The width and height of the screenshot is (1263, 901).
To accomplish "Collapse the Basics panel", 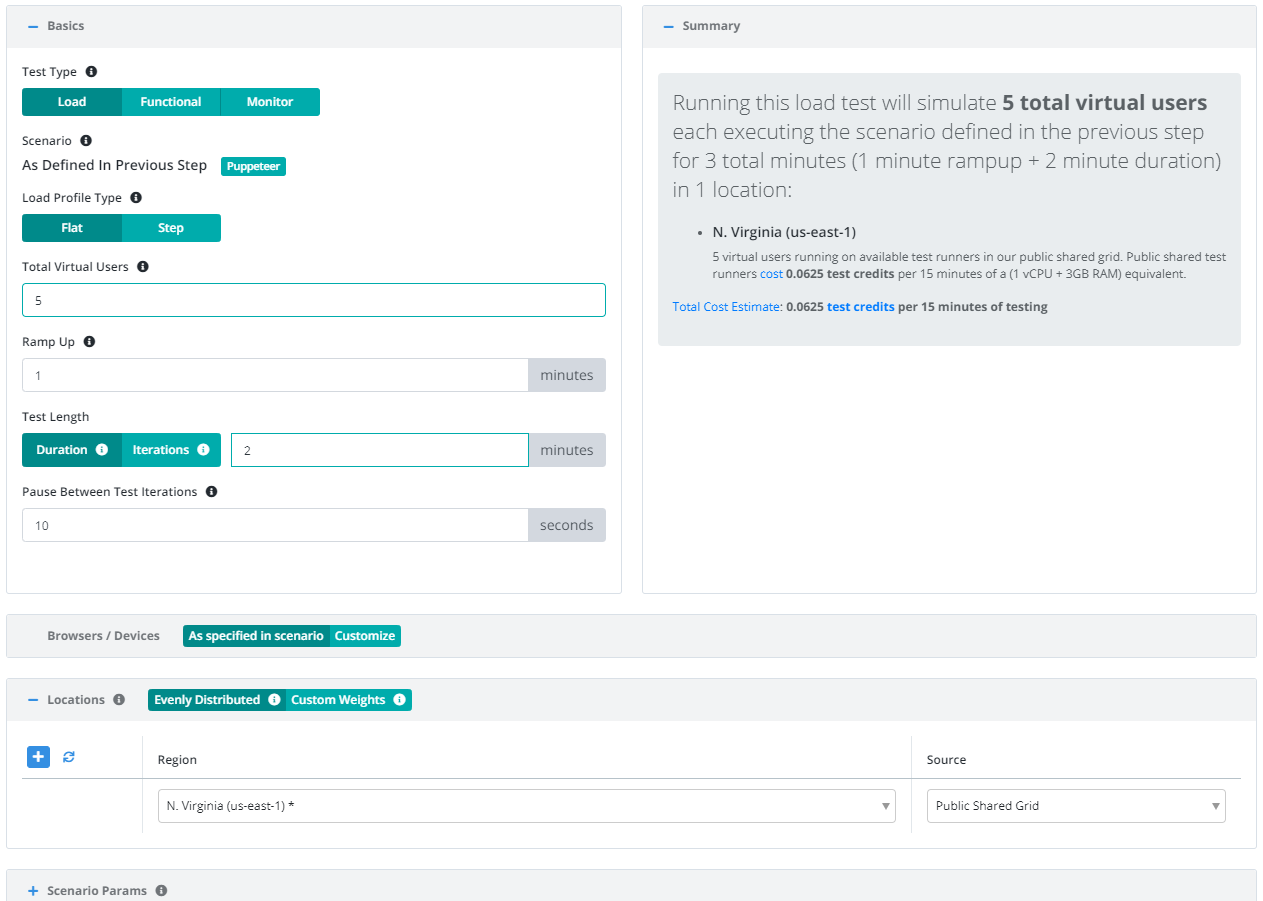I will coord(33,26).
